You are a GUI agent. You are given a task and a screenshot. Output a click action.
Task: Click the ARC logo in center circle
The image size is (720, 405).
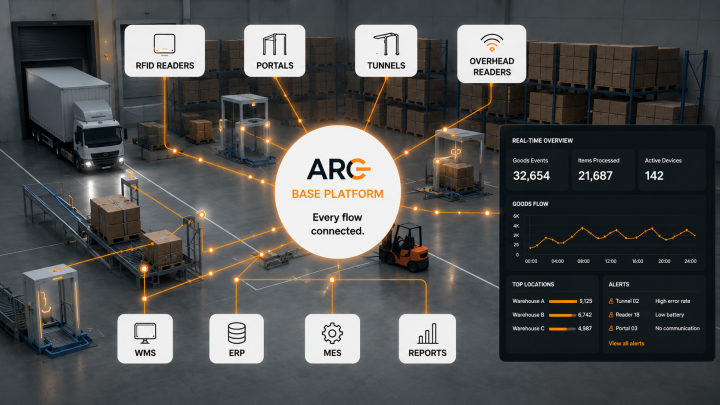(338, 169)
